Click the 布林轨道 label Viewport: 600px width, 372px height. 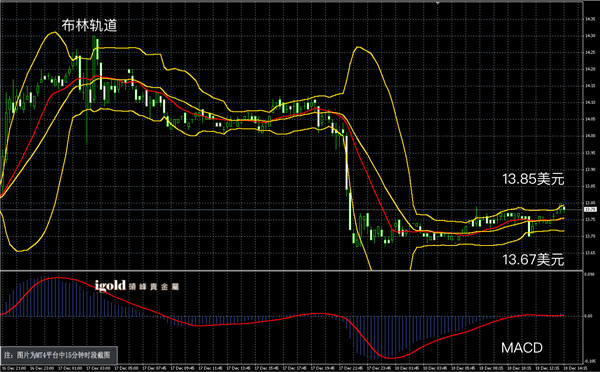coord(89,25)
